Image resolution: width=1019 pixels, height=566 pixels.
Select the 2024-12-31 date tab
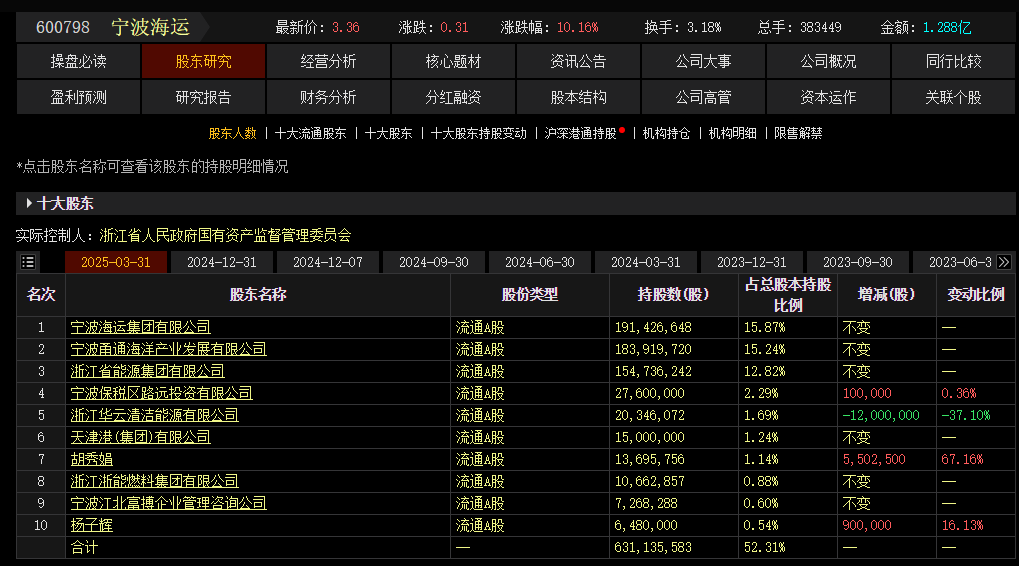(222, 262)
